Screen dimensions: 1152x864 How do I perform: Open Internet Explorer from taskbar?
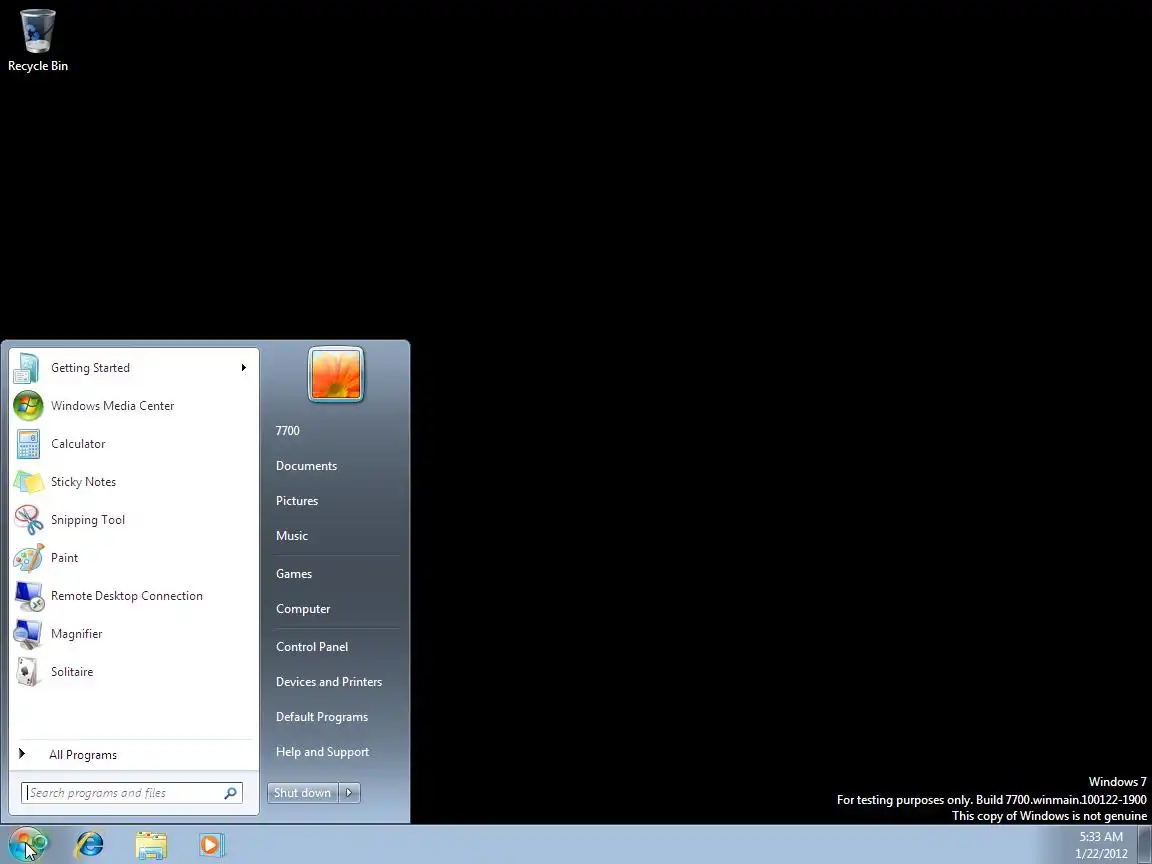[90, 845]
